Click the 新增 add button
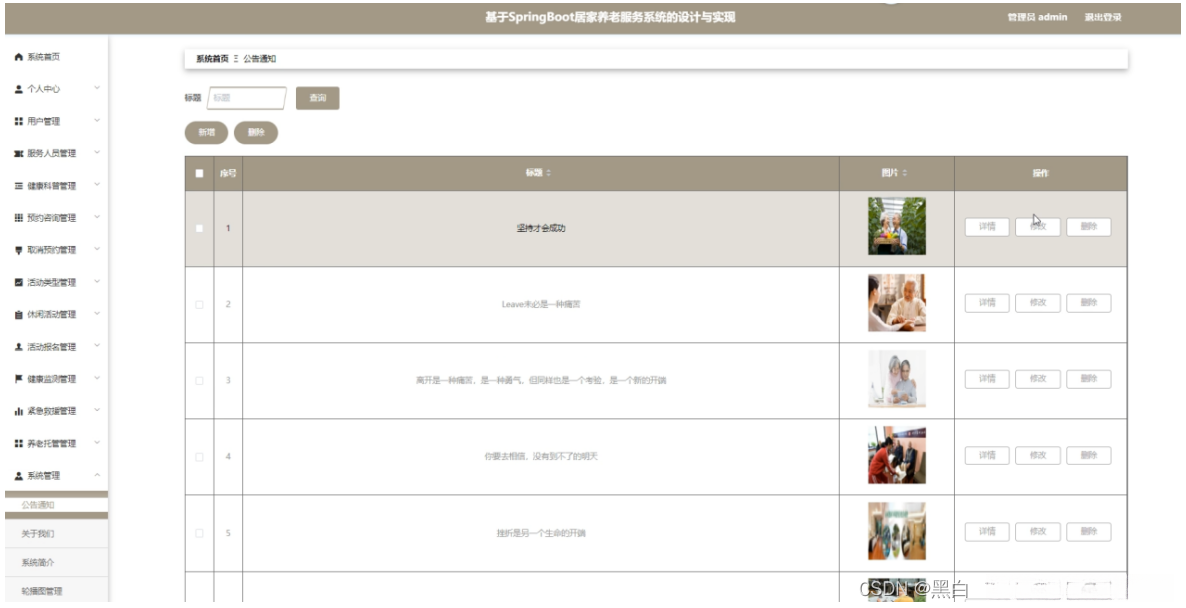This screenshot has width=1186, height=608. pyautogui.click(x=206, y=132)
